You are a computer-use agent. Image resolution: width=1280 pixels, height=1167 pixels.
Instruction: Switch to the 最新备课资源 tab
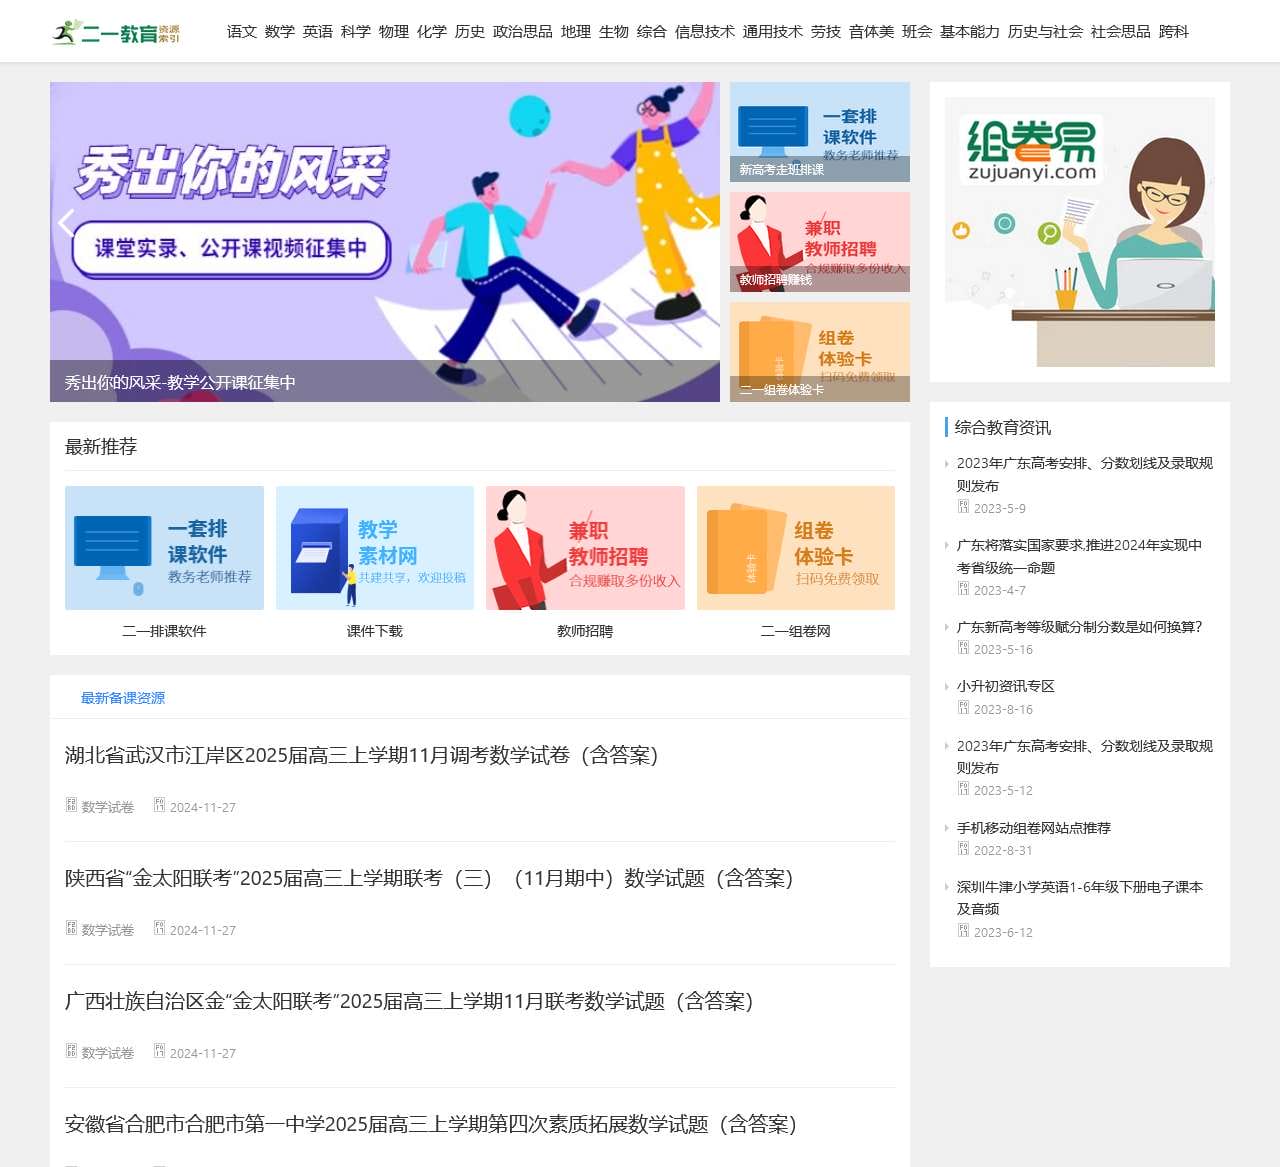[123, 698]
